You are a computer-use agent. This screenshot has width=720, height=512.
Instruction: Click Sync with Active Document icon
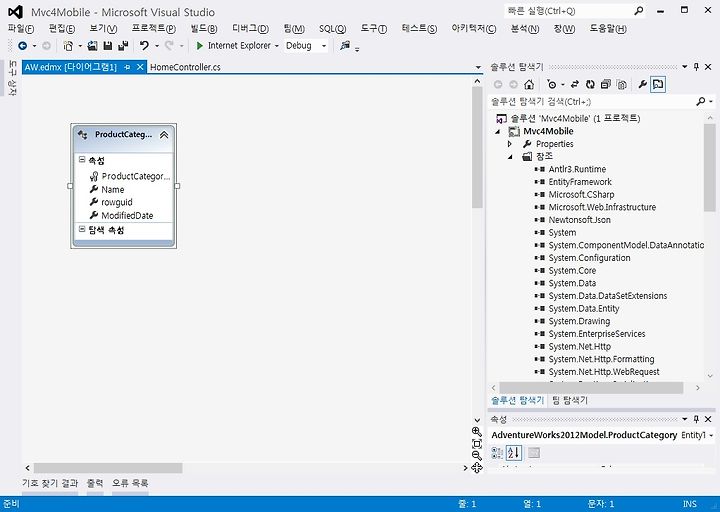tap(574, 84)
